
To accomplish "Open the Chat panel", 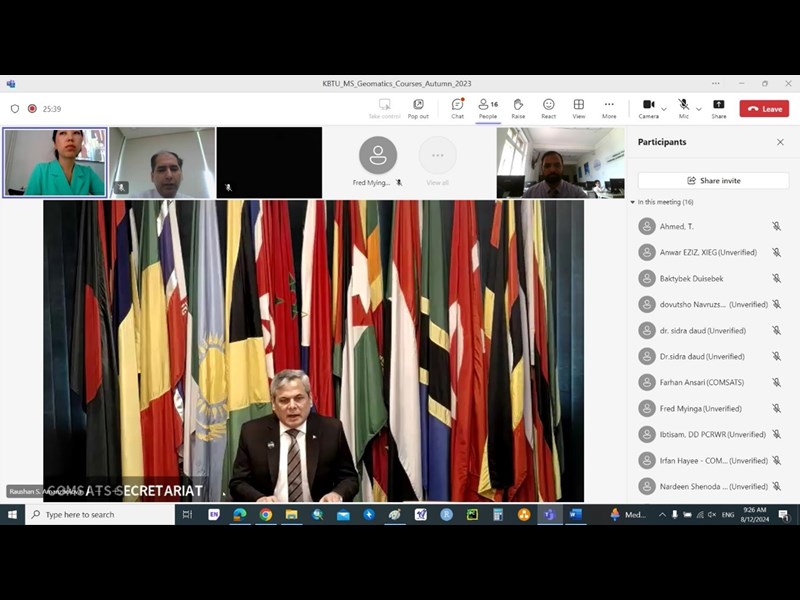I will click(457, 109).
